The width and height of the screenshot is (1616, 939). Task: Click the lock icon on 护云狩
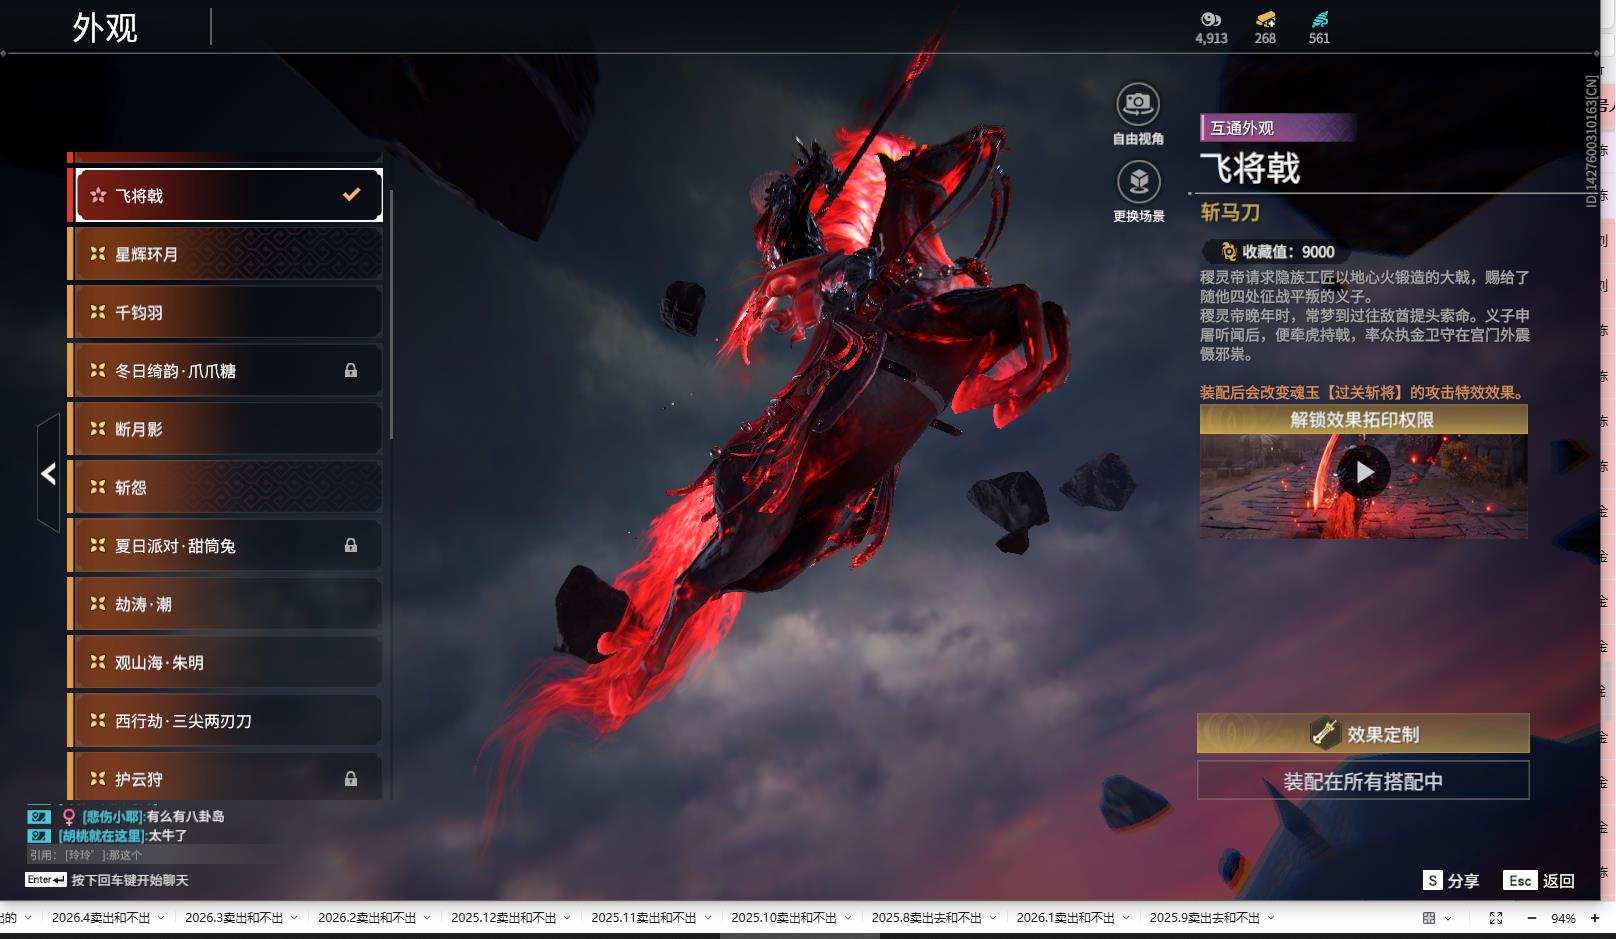(x=351, y=779)
